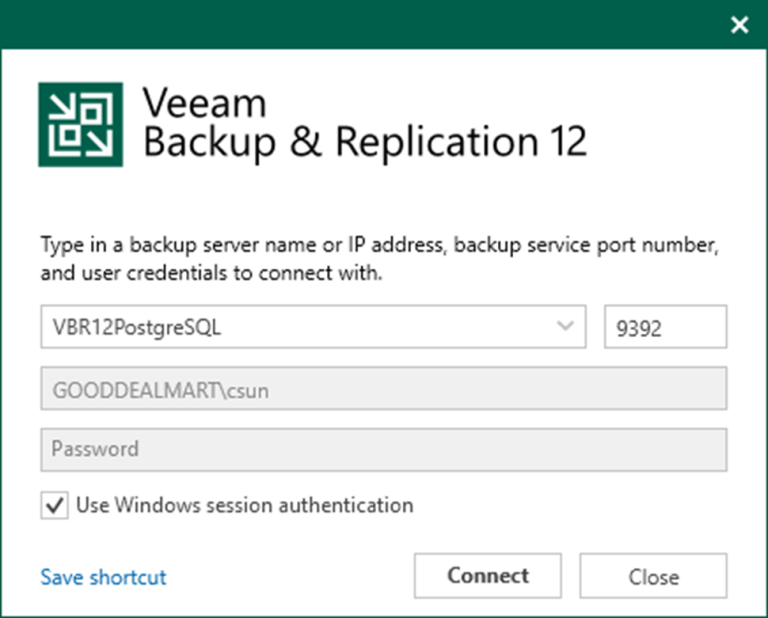Click the "and user credentials to connect with" text
This screenshot has height=618, width=768.
(x=211, y=273)
